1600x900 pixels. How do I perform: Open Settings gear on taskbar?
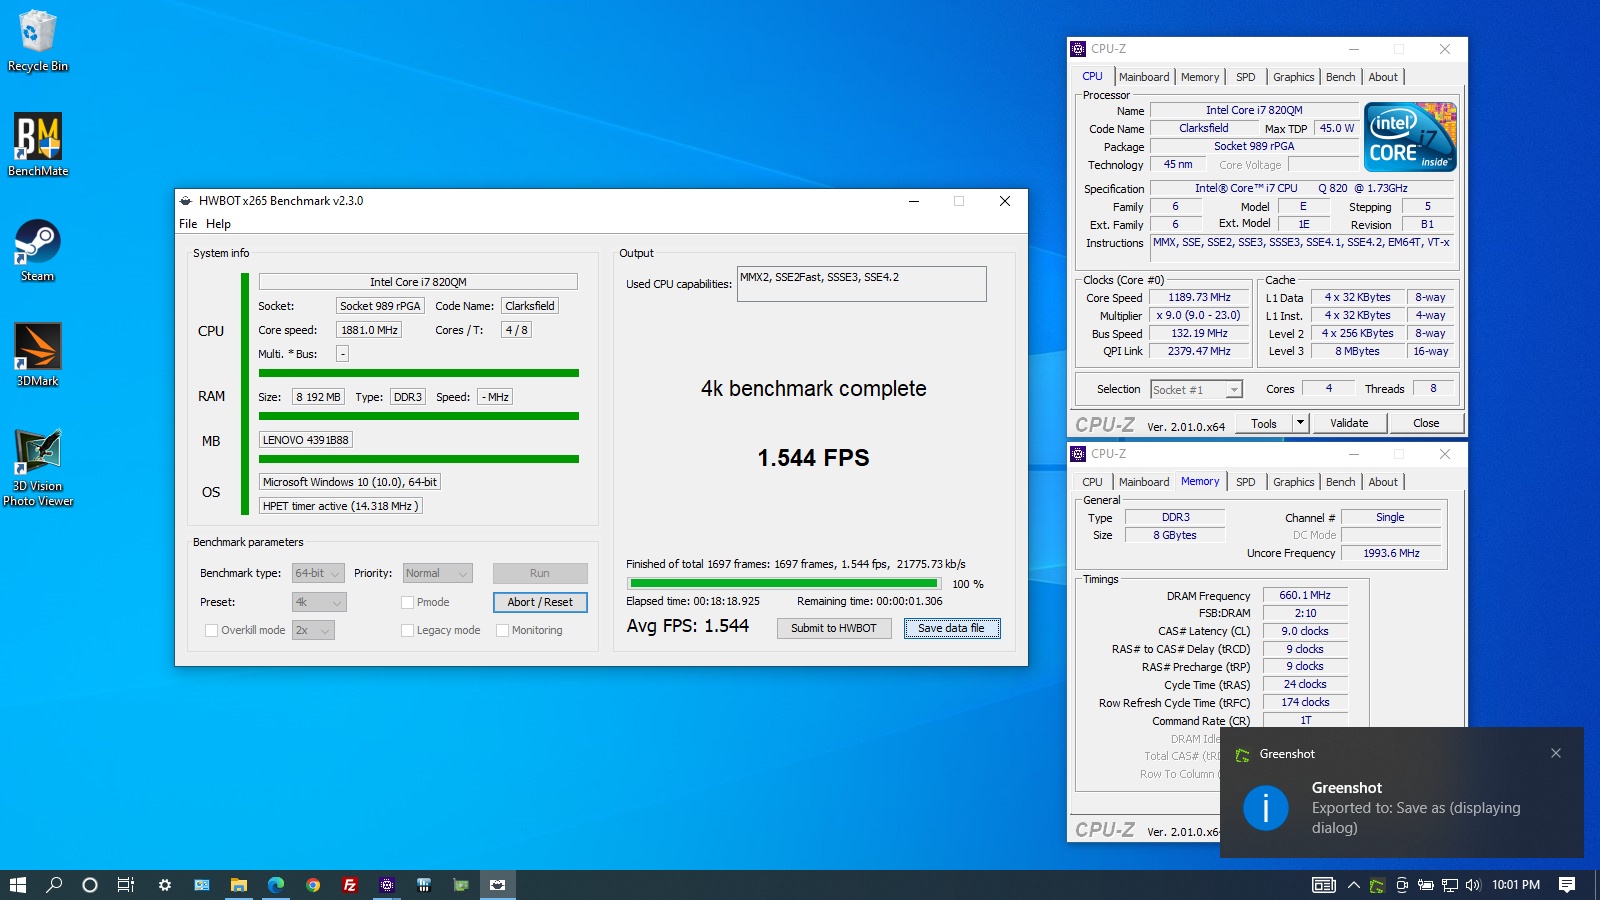coord(165,885)
